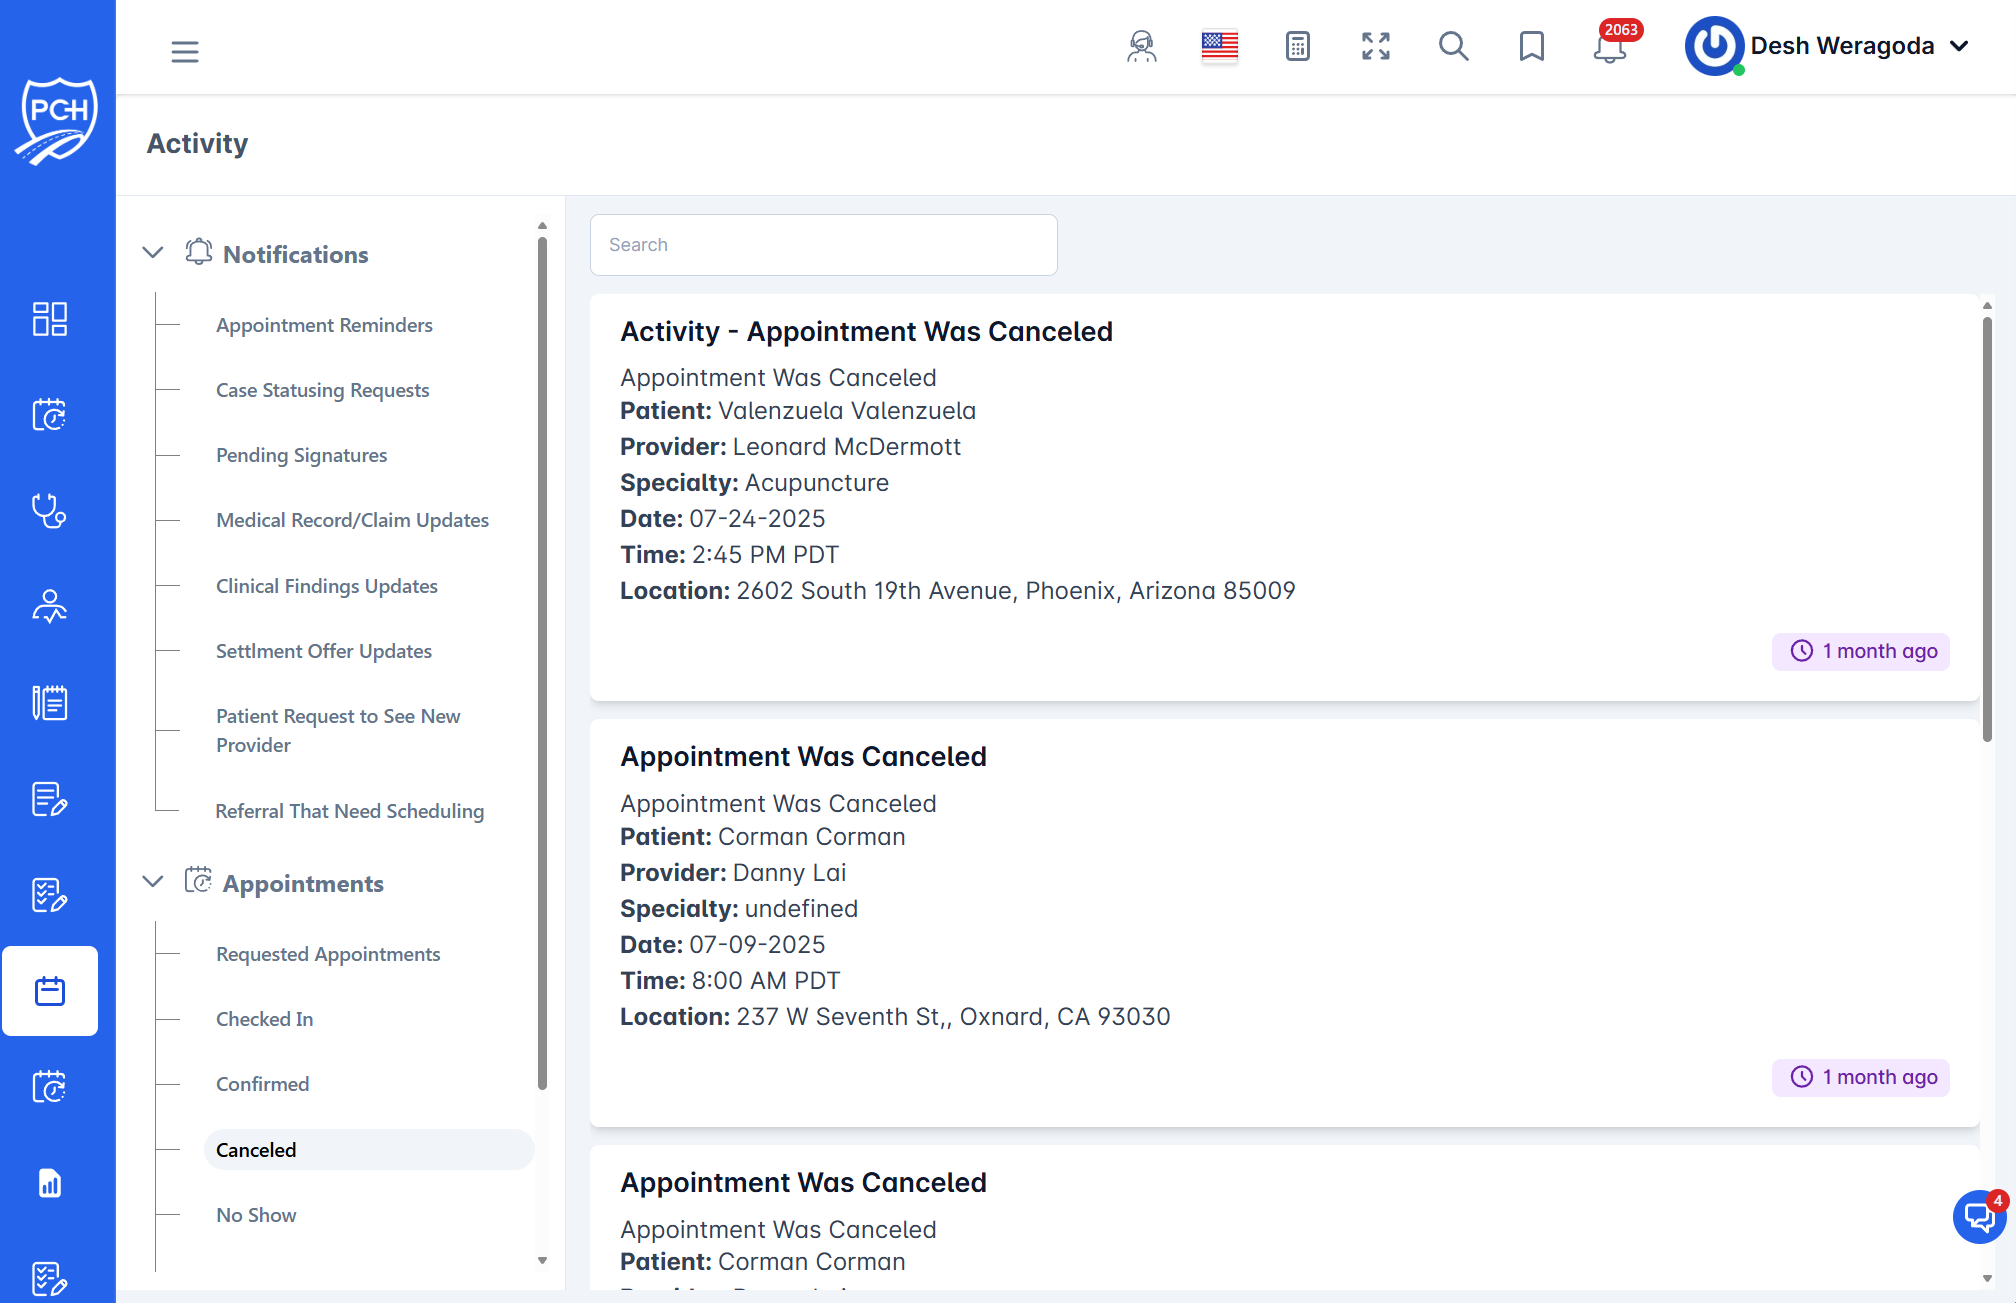This screenshot has height=1303, width=2016.
Task: Open the calculator icon in header
Action: tap(1297, 46)
